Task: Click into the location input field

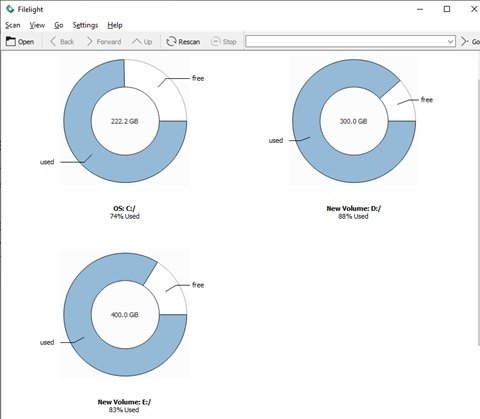Action: tap(346, 42)
